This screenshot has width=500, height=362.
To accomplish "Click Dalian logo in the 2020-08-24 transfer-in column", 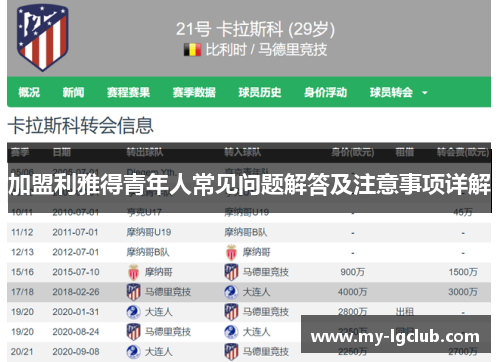I will (231, 332).
